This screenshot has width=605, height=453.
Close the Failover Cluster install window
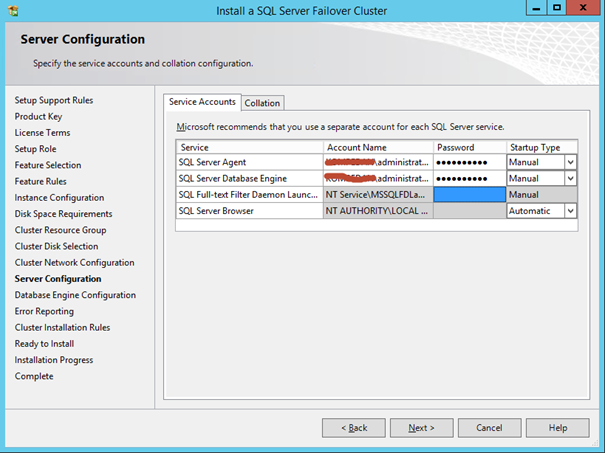[x=581, y=11]
